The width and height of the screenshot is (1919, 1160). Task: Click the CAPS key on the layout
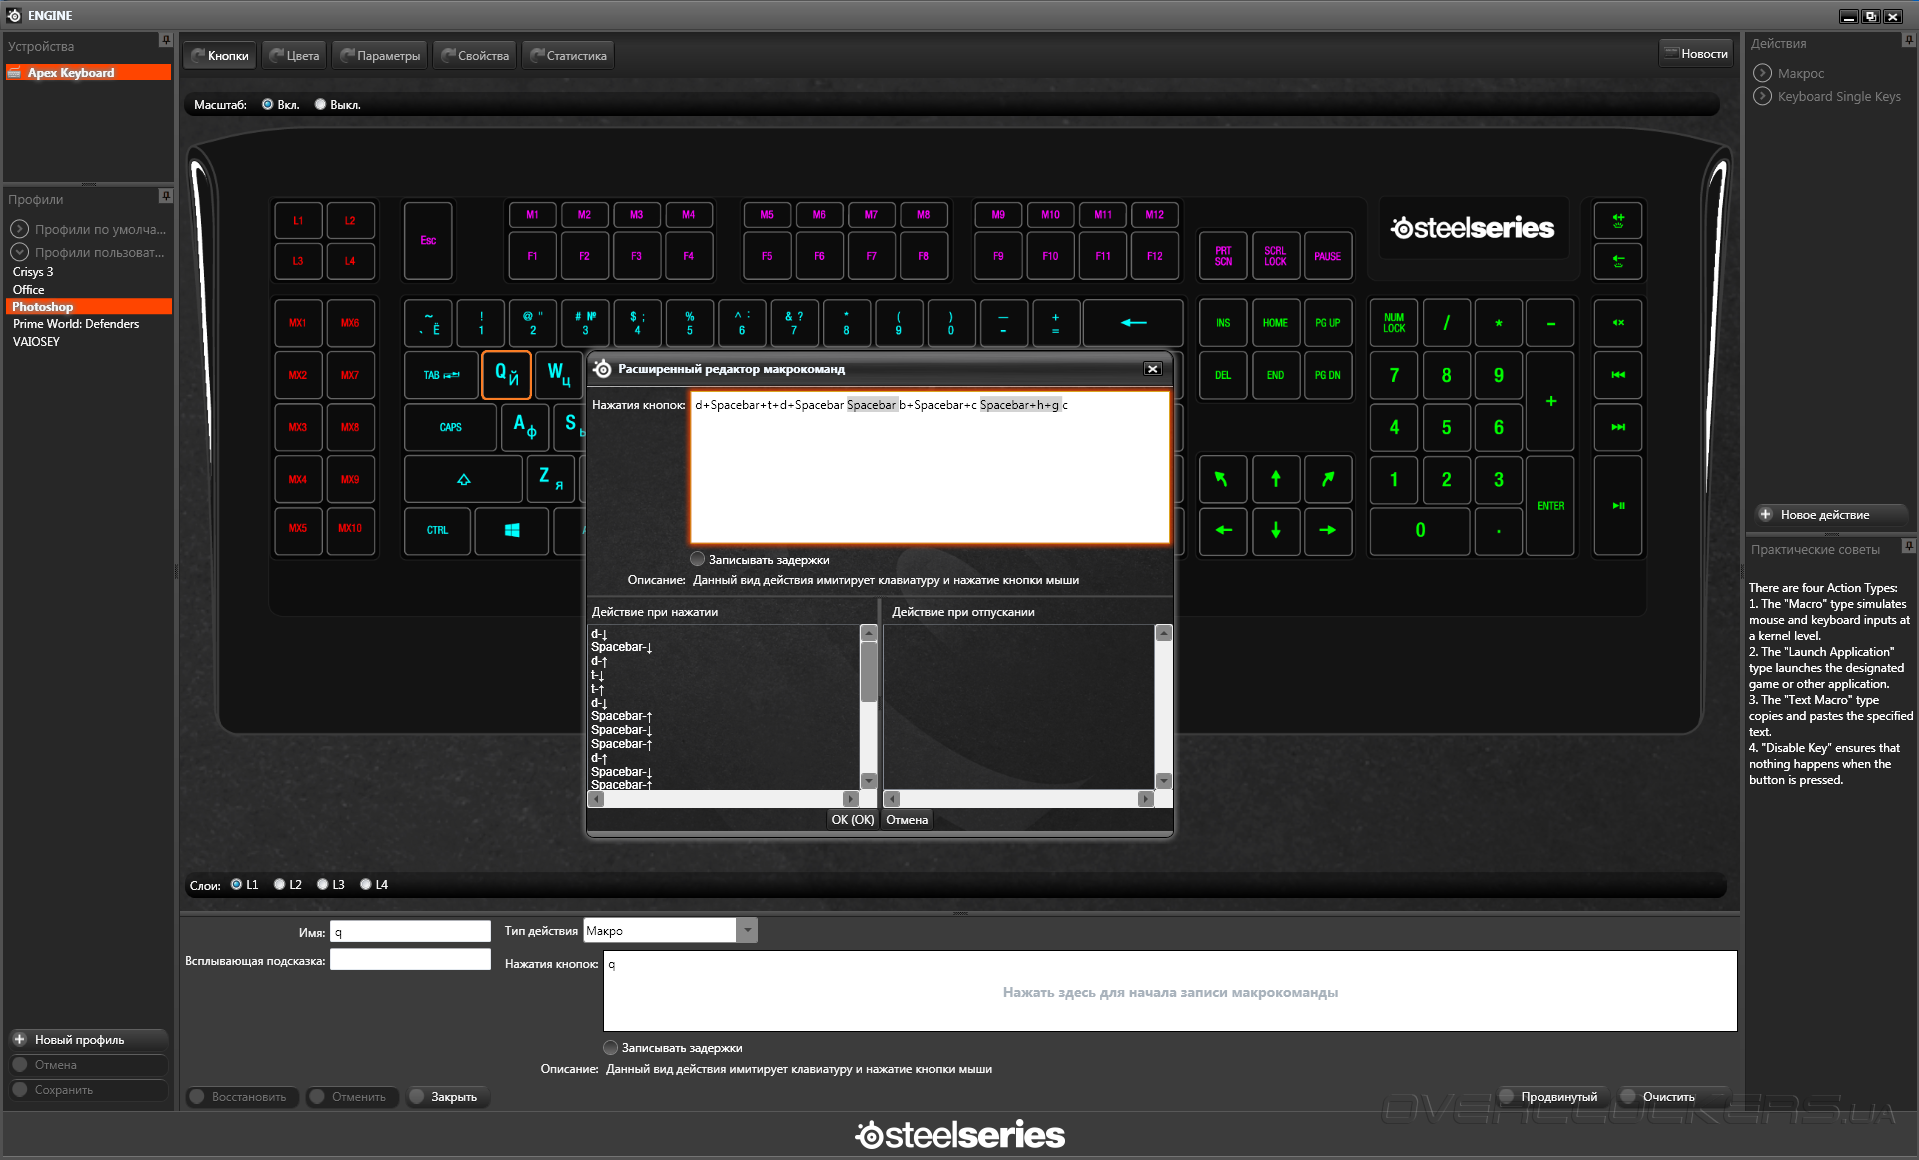pos(450,427)
